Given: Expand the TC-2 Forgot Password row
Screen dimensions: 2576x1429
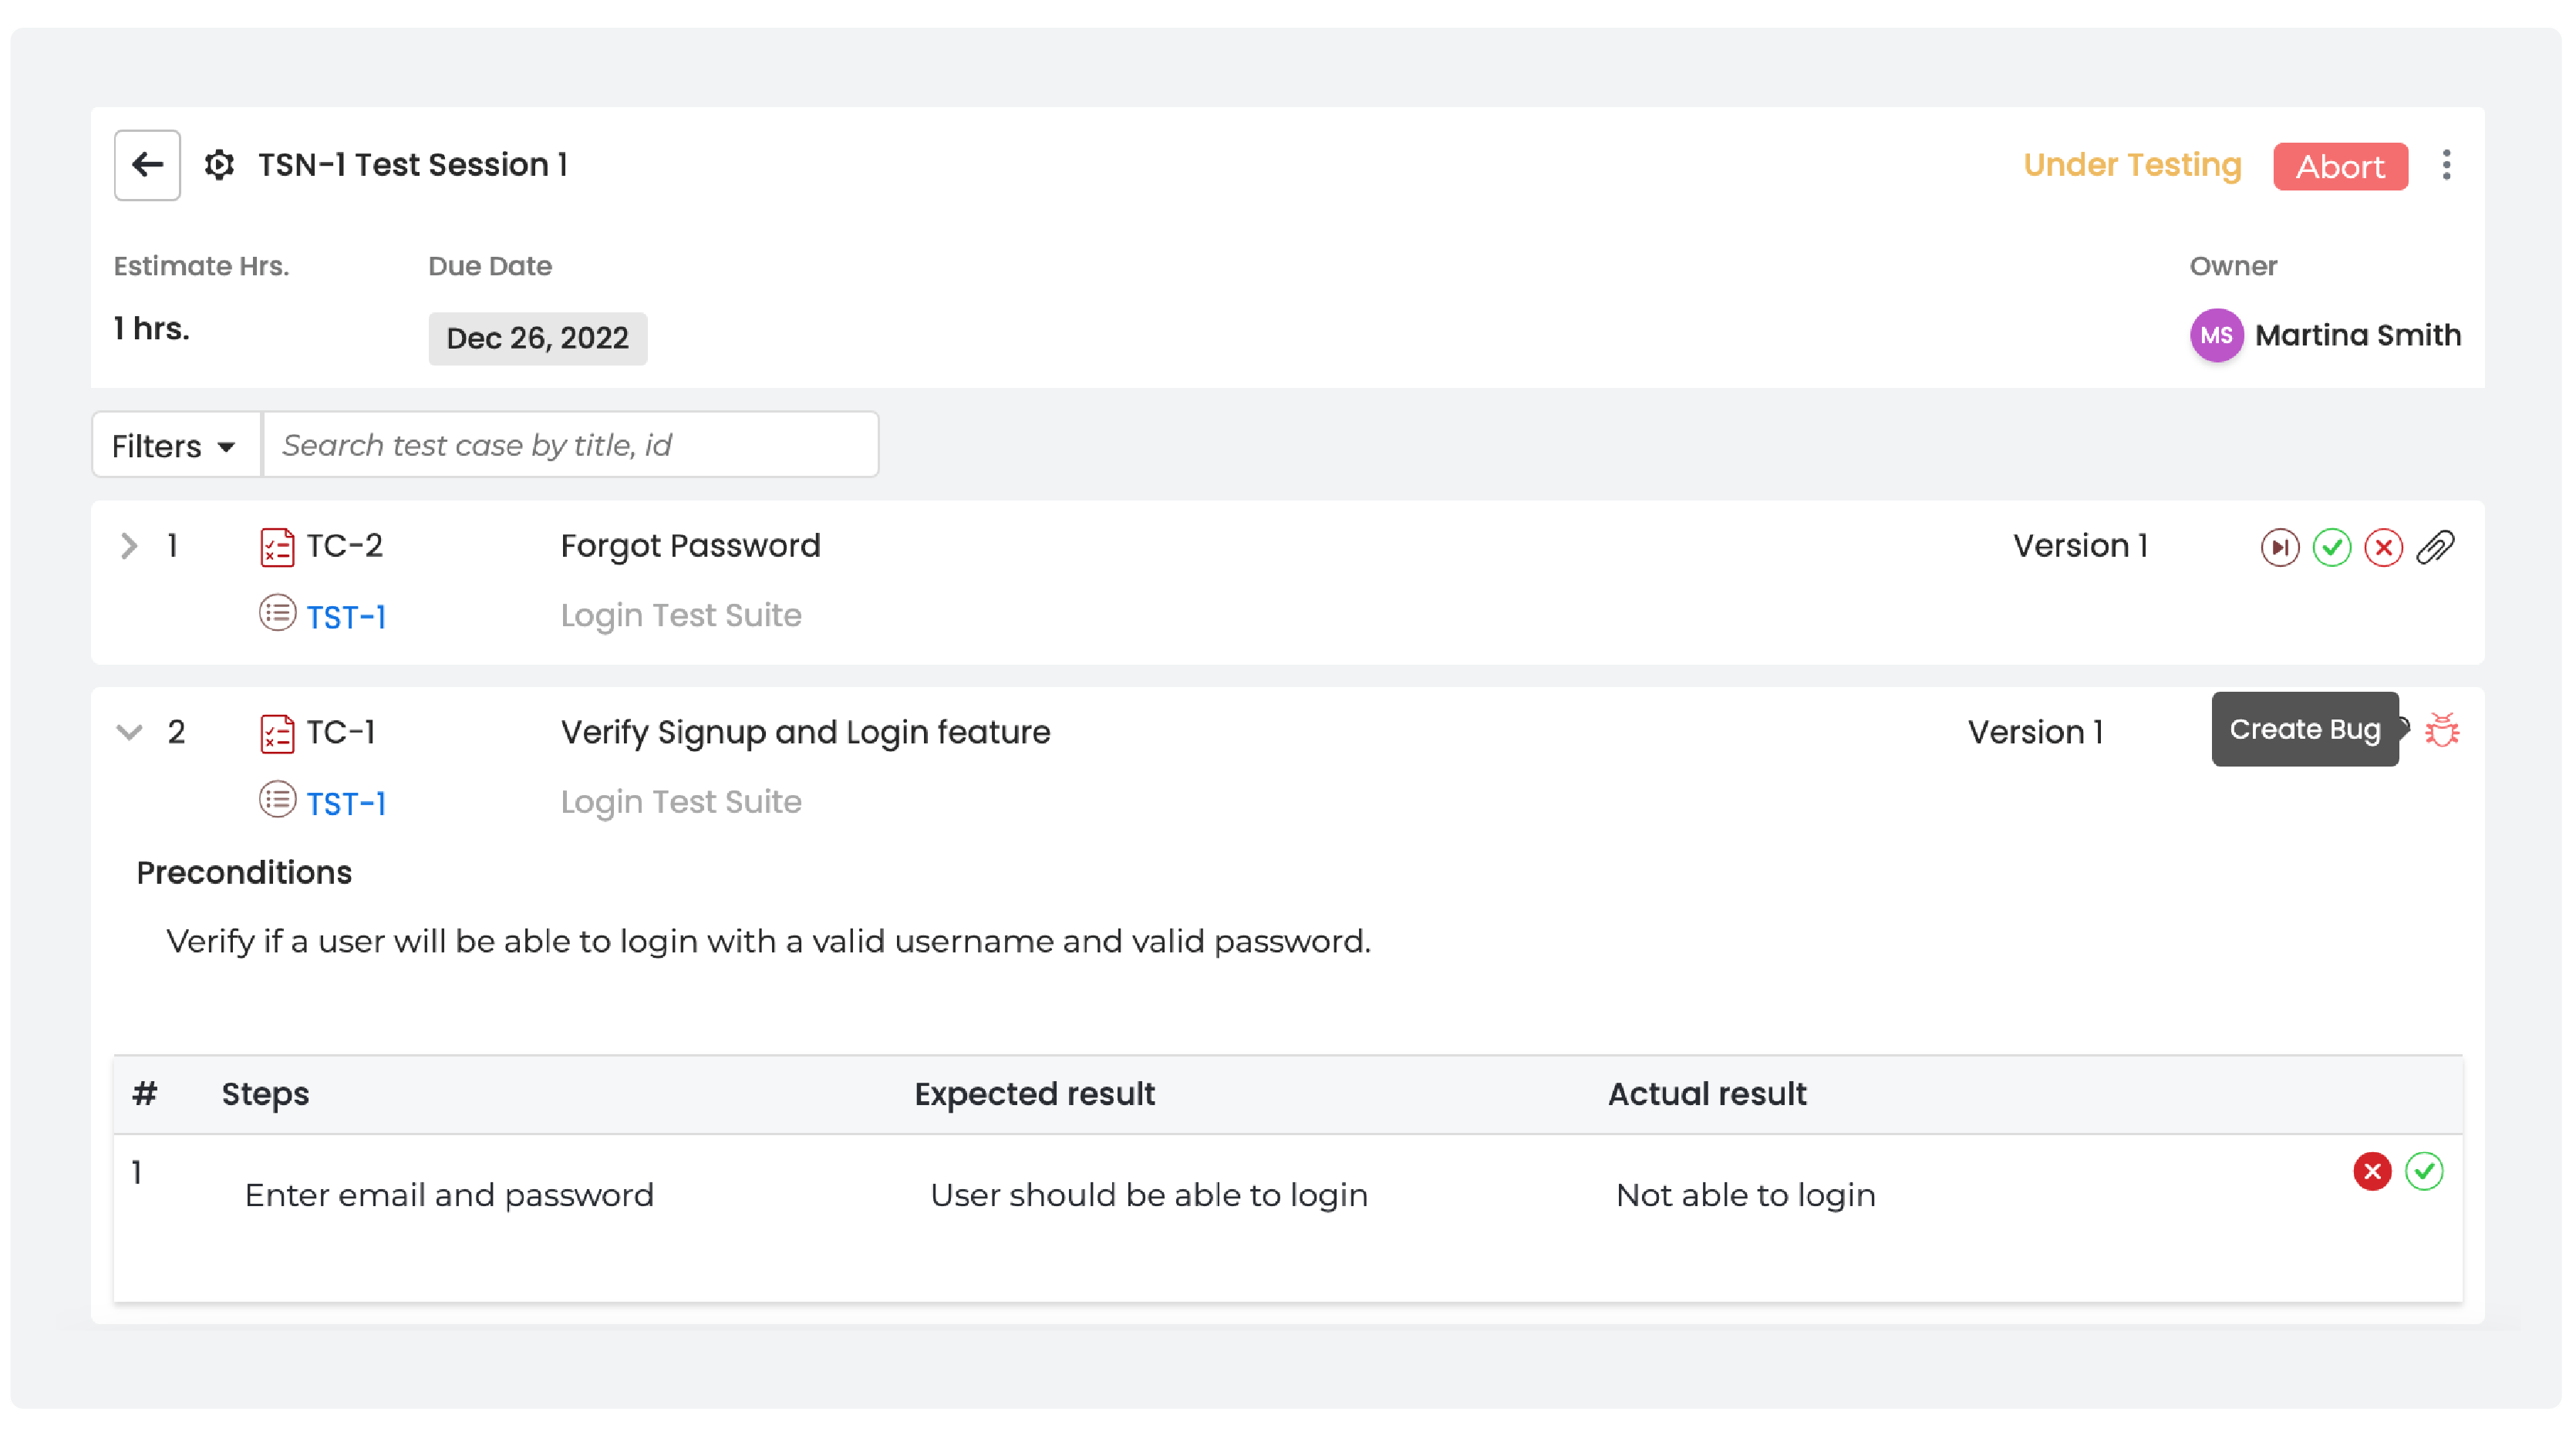Looking at the screenshot, I should click(129, 546).
